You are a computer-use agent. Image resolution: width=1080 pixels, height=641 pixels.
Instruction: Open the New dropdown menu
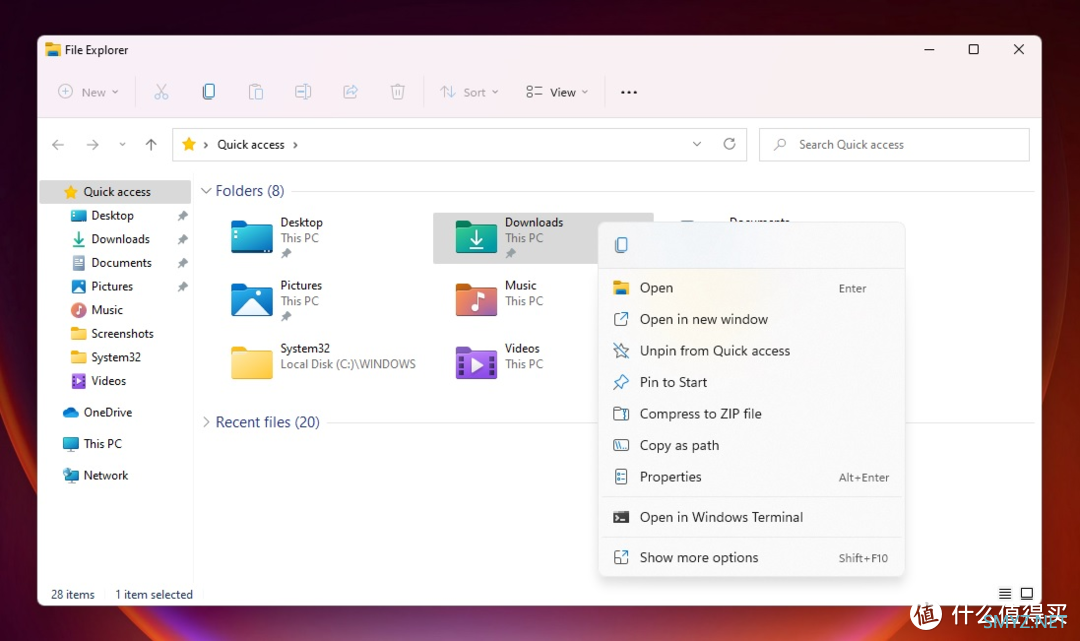[x=88, y=92]
